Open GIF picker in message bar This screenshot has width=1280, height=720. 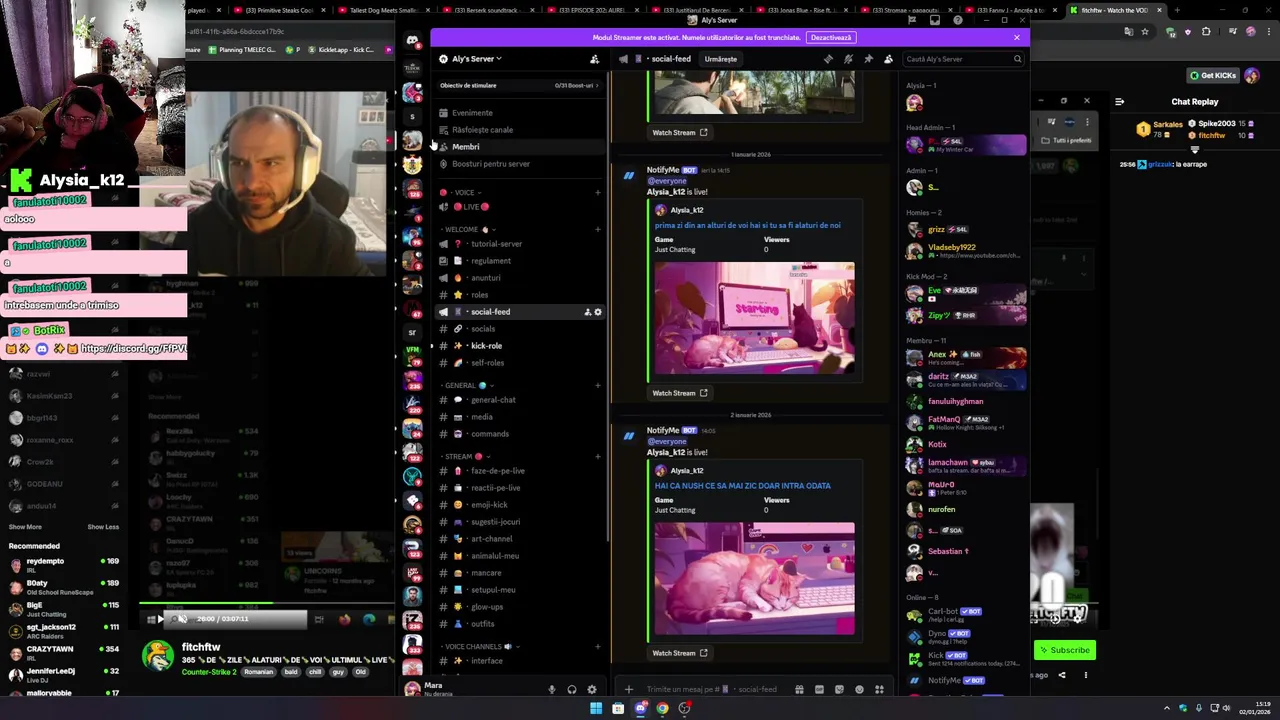point(819,689)
